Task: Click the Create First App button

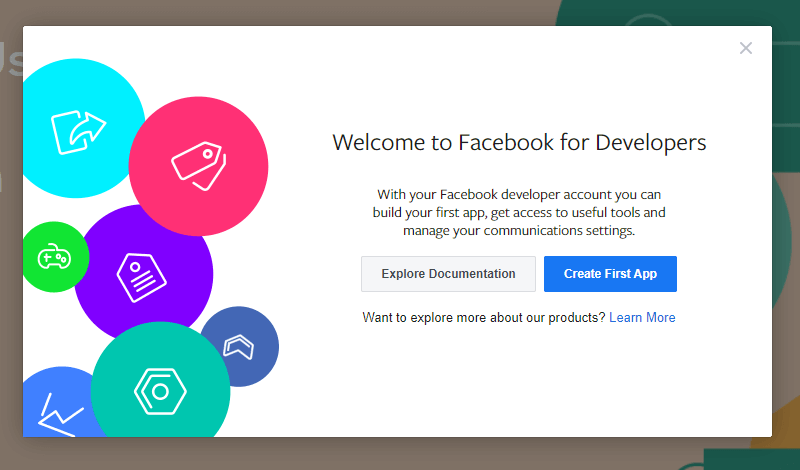Action: 610,274
